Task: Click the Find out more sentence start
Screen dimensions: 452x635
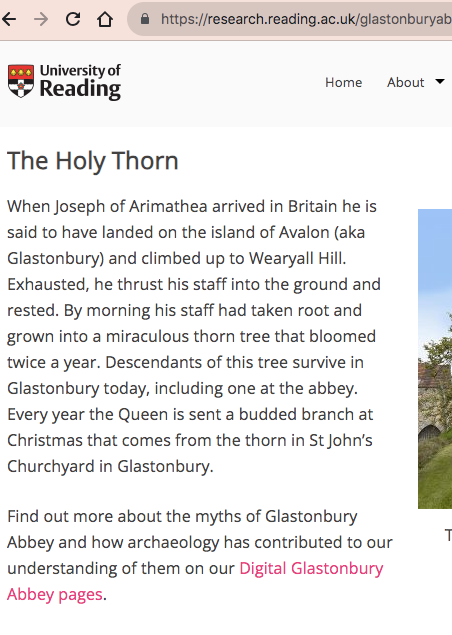Action: (58, 516)
